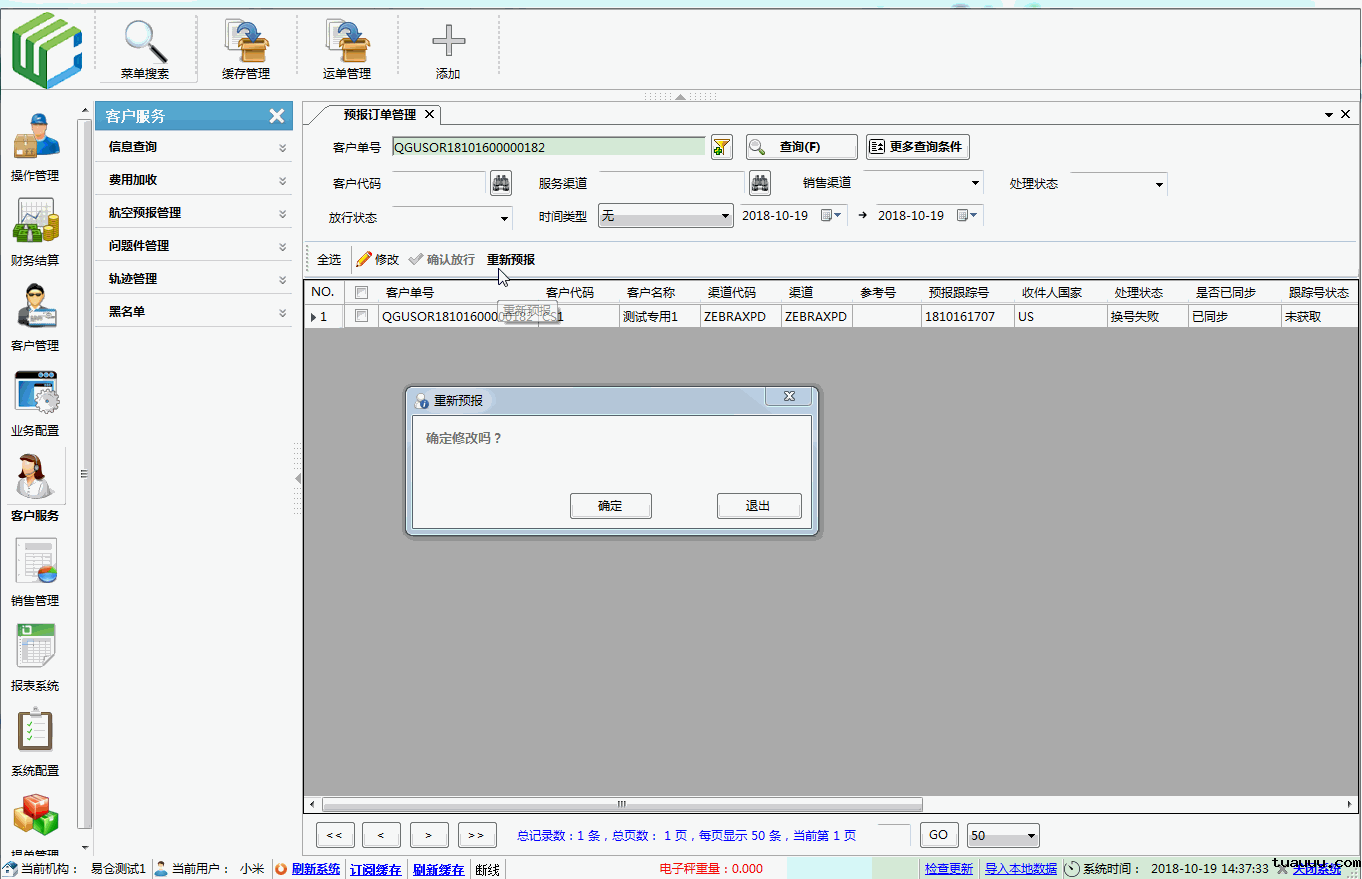1362x879 pixels.
Task: Expand the 问题件管理 section
Action: (x=193, y=246)
